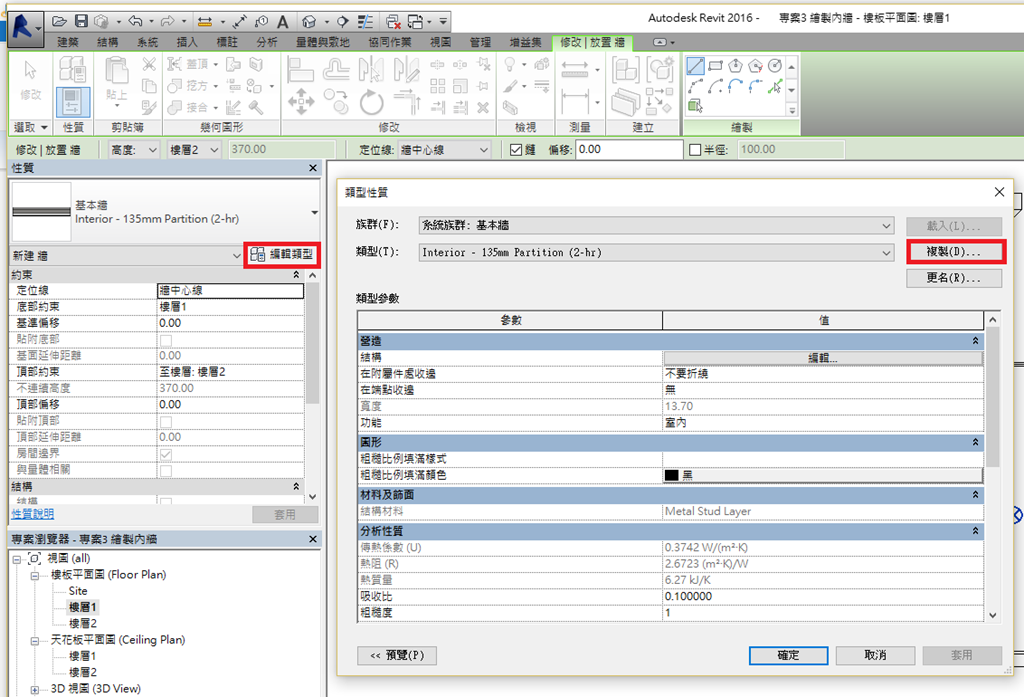This screenshot has height=697, width=1024.
Task: Switch to the 管理 ribbon tab
Action: pos(480,42)
